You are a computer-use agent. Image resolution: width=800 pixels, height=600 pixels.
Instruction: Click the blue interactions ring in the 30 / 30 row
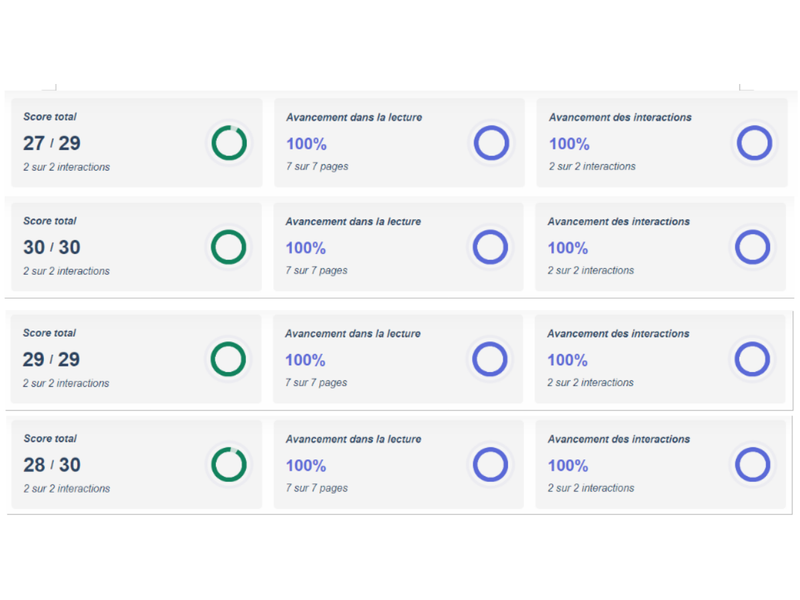click(752, 247)
